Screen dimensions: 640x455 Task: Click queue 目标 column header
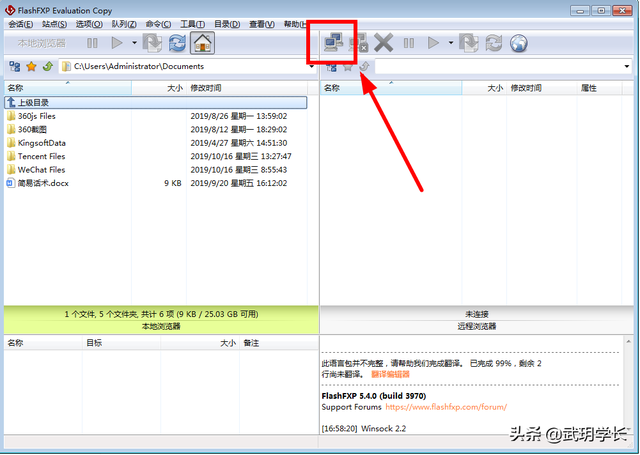click(x=121, y=343)
